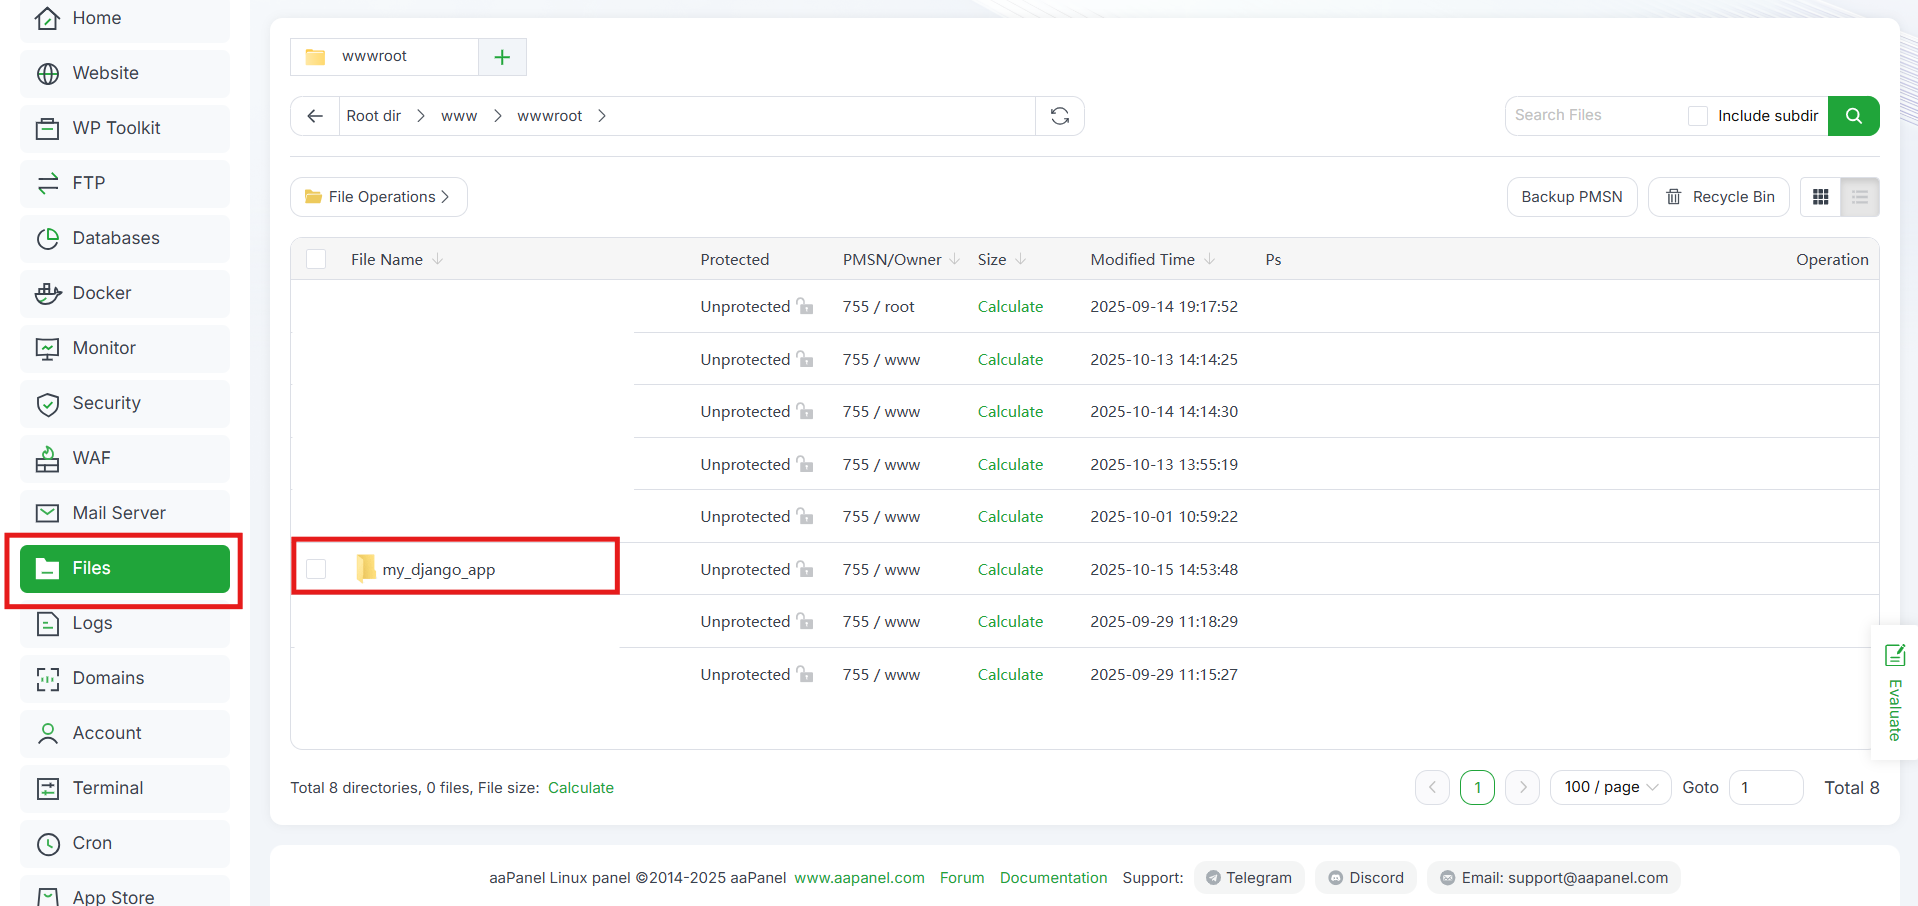Go to the previous page arrow

[x=1432, y=787]
